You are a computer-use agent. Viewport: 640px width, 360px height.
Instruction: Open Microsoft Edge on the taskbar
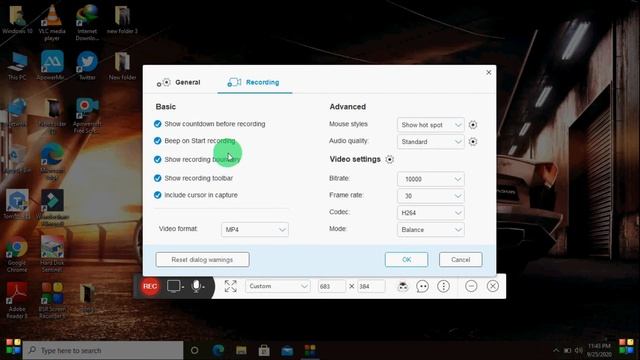[218, 350]
